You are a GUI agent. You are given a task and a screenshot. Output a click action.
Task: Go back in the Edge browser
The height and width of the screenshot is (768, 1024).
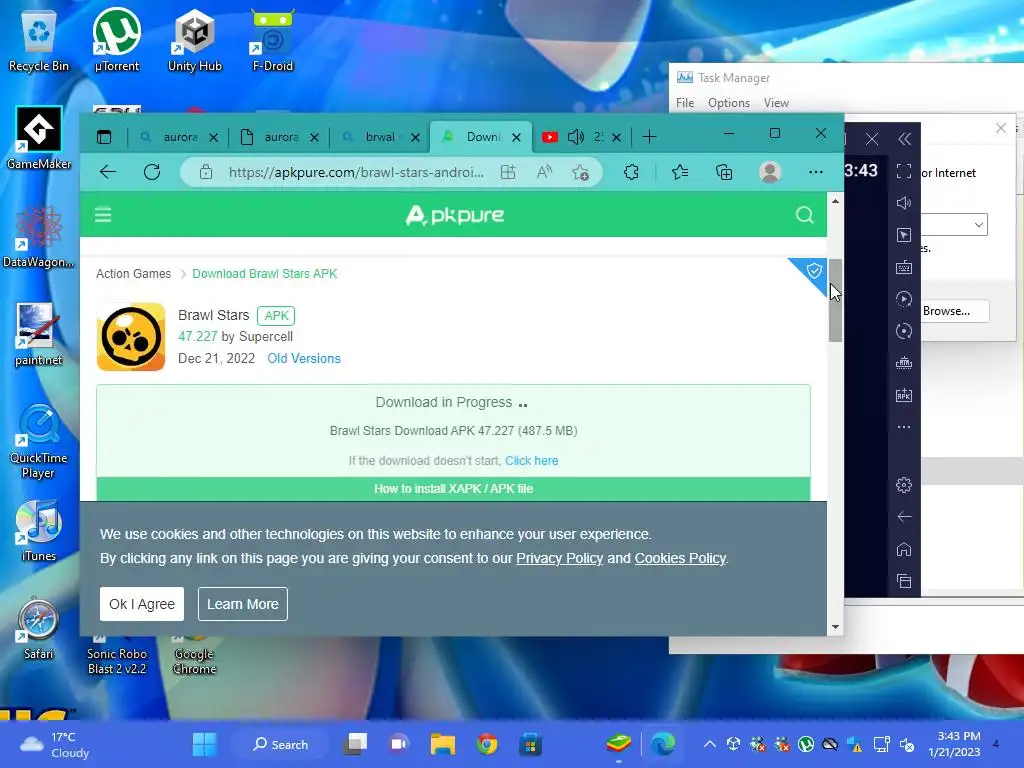click(x=108, y=172)
